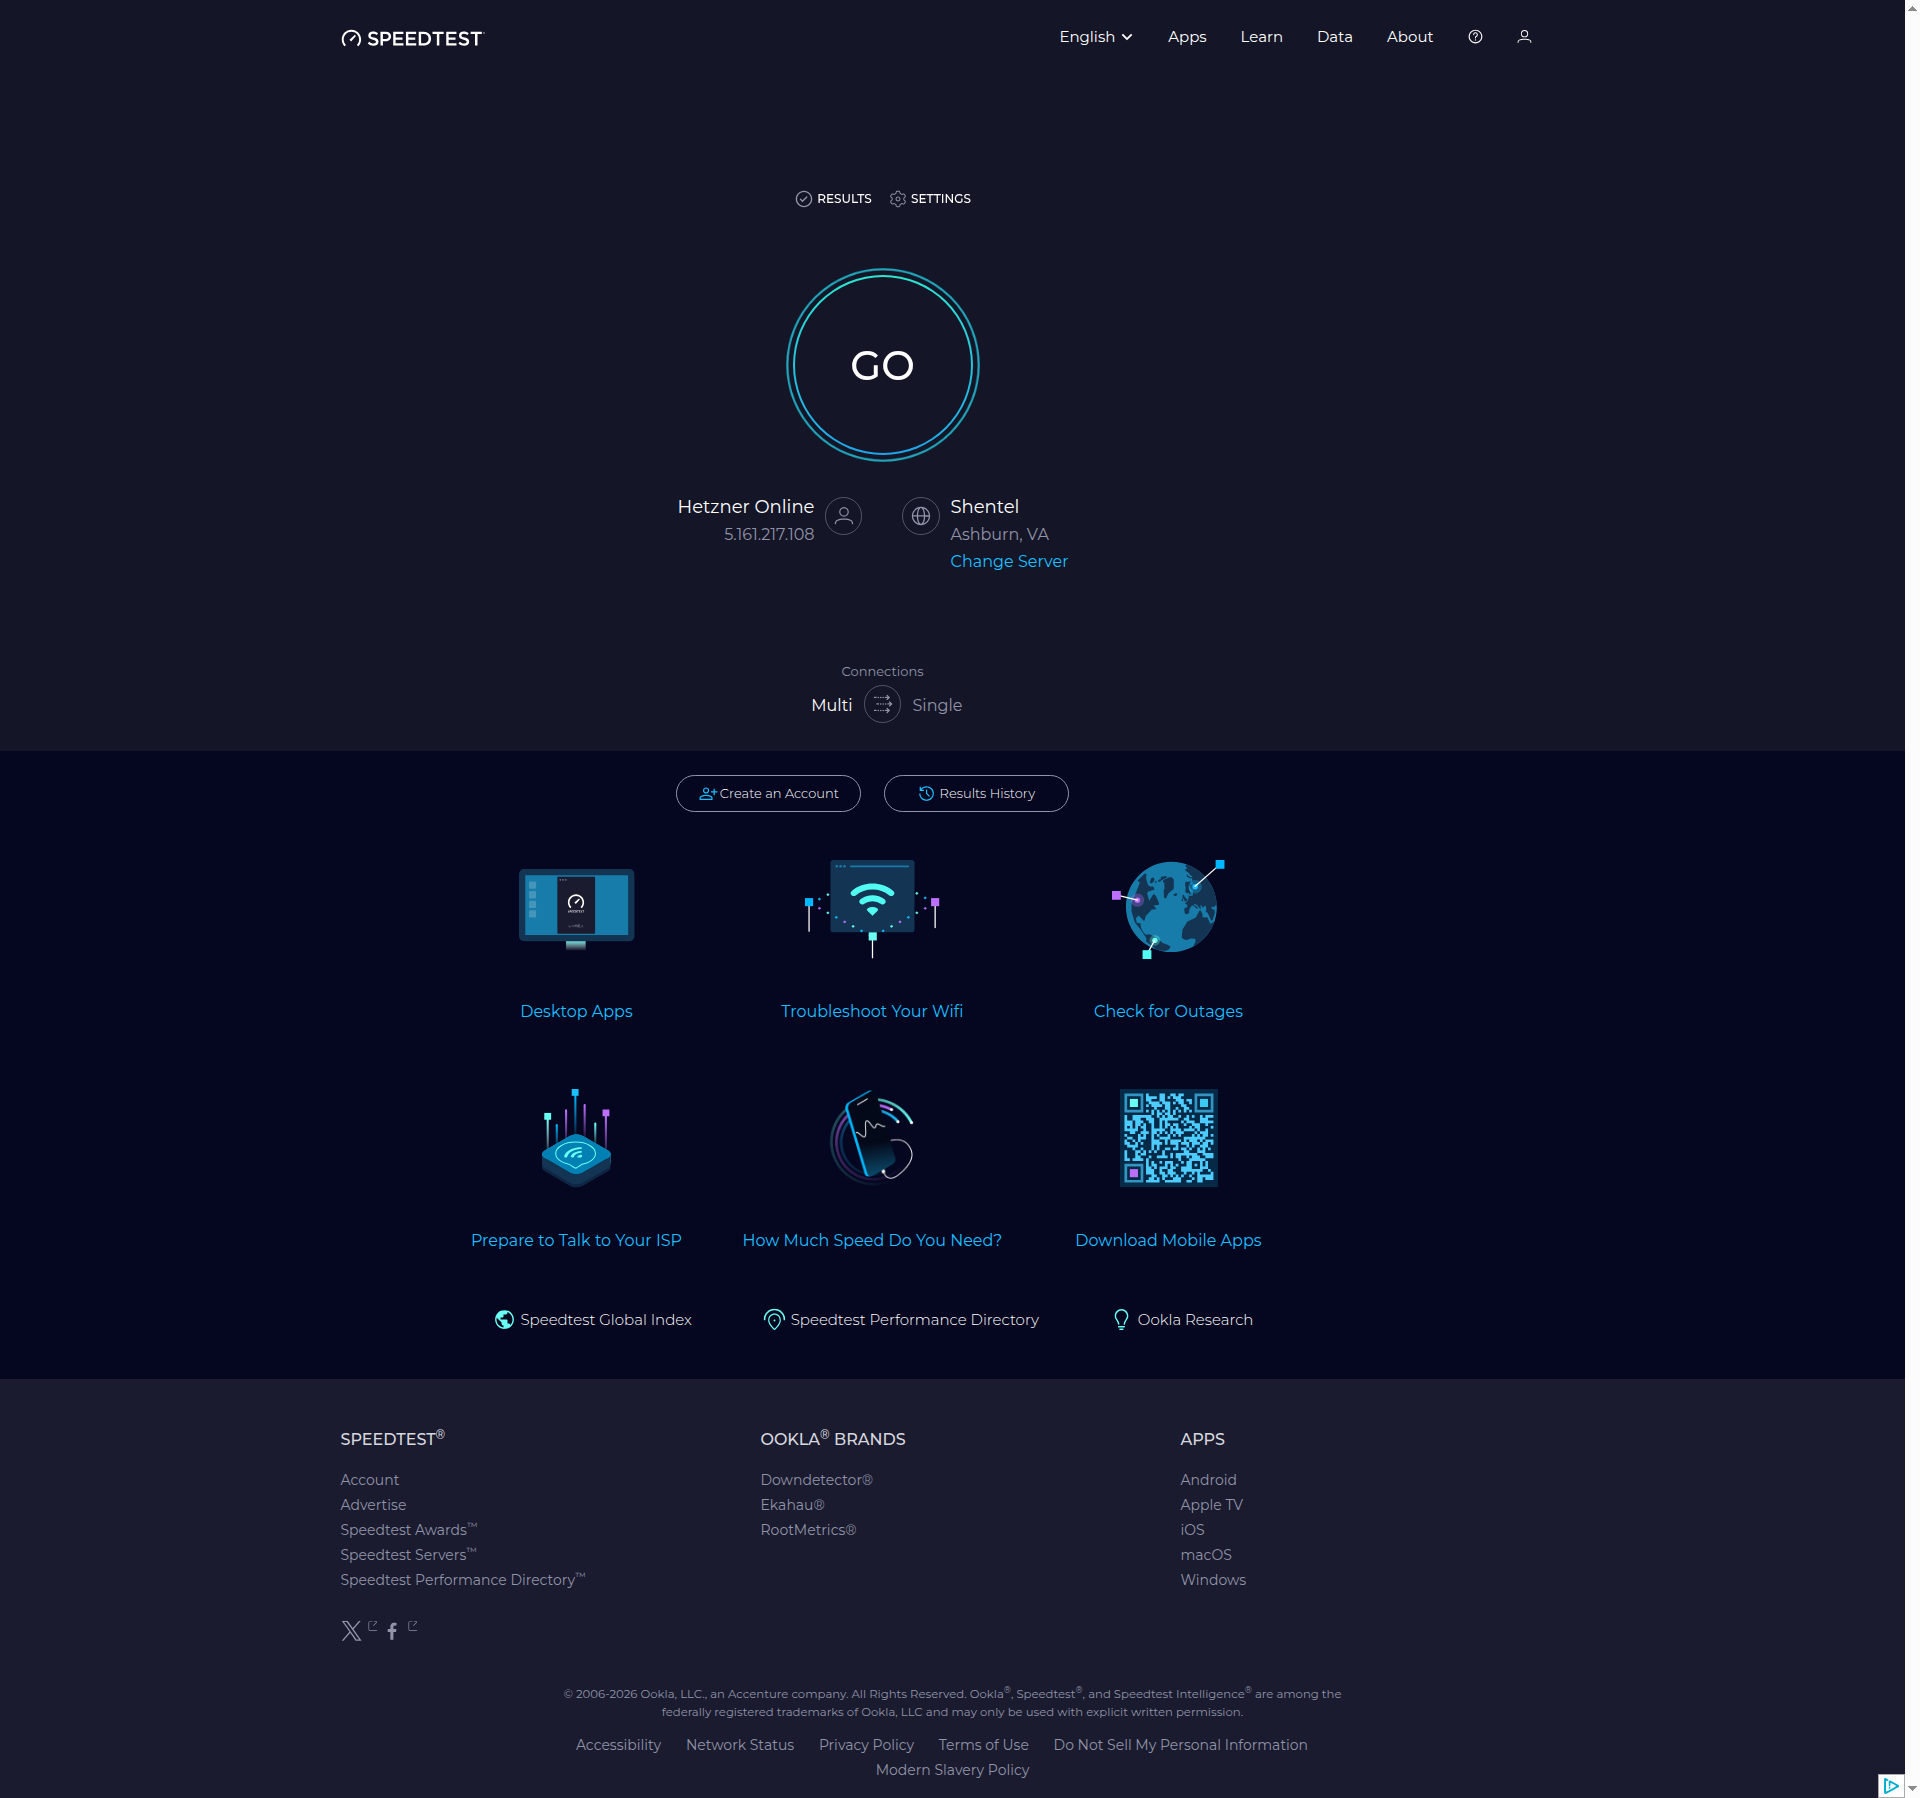Click the Check for Outages globe illustration
Image resolution: width=1920 pixels, height=1798 pixels.
(x=1168, y=908)
